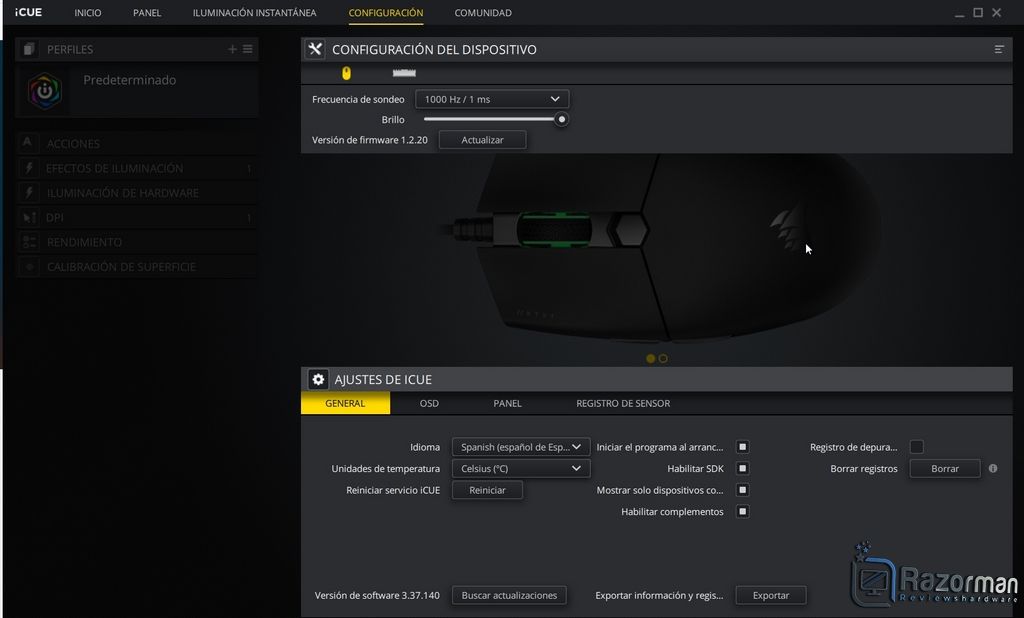Open the ACCIONES section
Screen dimensions: 1024x618
pos(136,143)
